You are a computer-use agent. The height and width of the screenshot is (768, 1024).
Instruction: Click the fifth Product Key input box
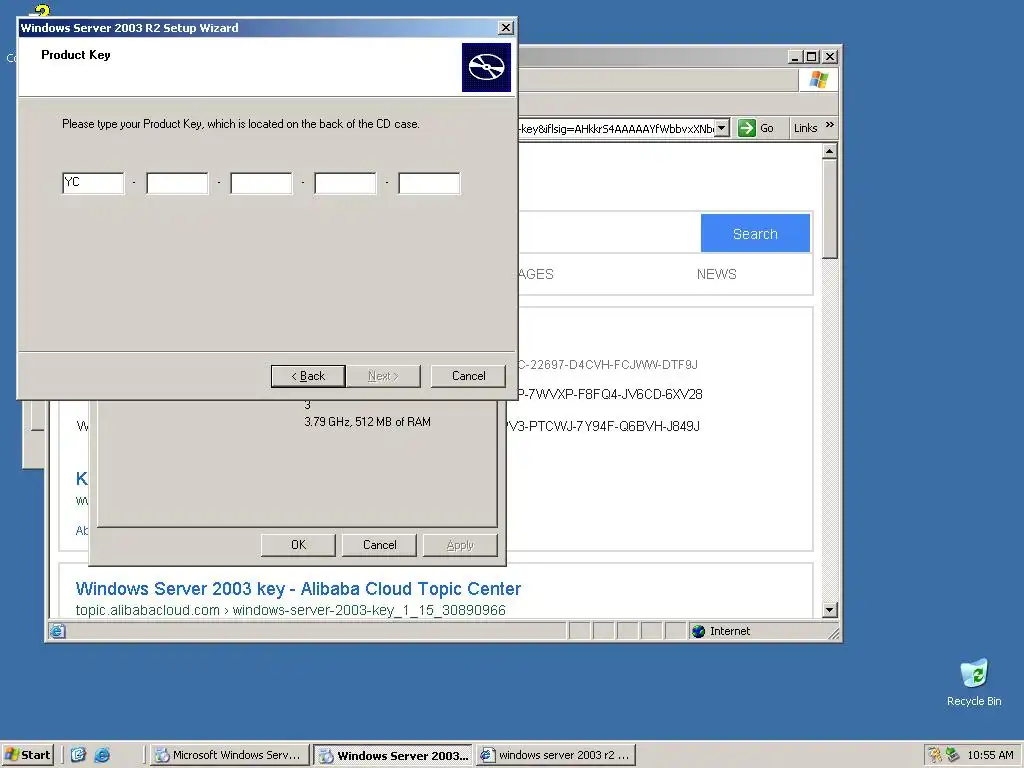click(x=429, y=183)
